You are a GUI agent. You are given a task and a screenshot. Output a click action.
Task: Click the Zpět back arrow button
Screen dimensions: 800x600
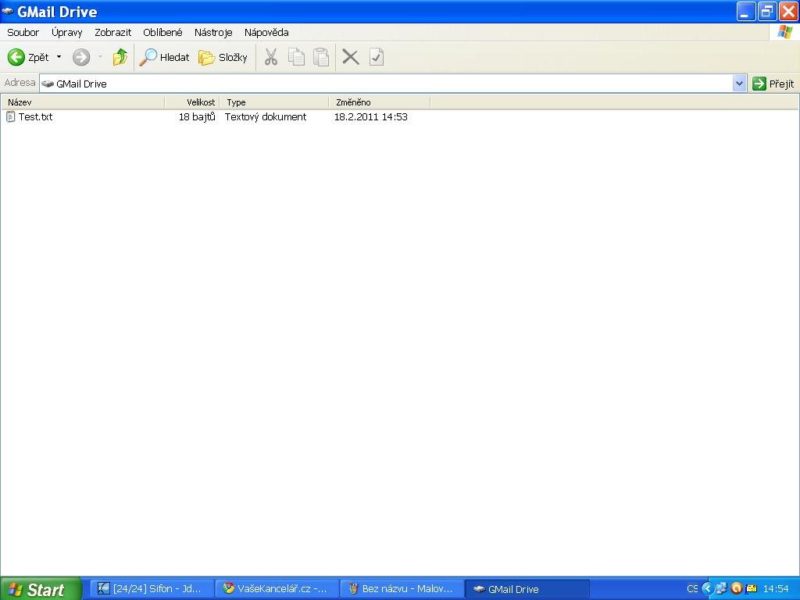[28, 57]
